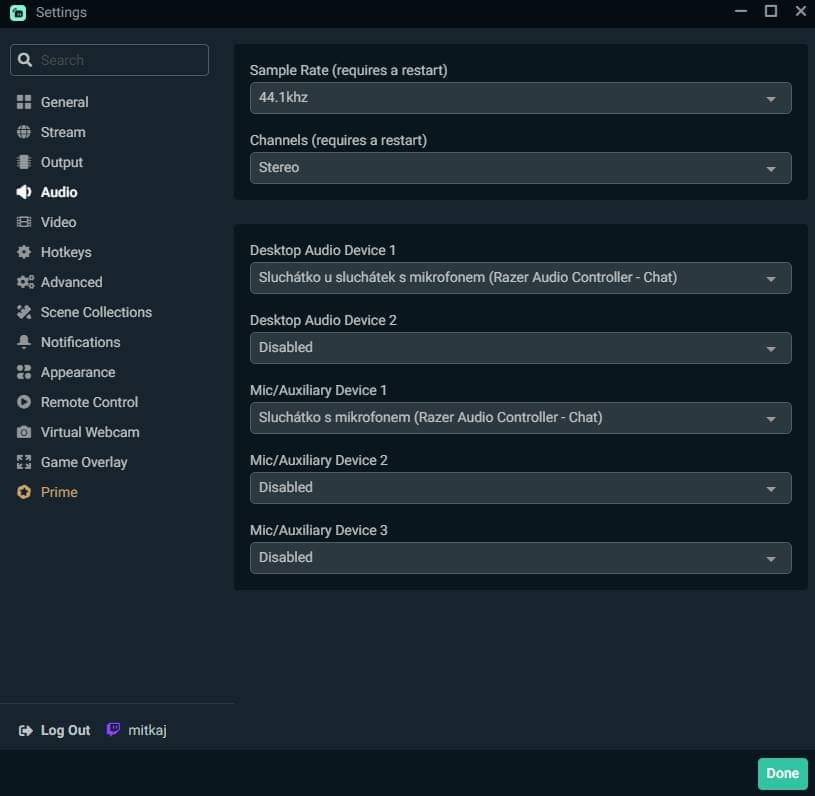Click the Prime star icon
The height and width of the screenshot is (796, 815).
24,492
